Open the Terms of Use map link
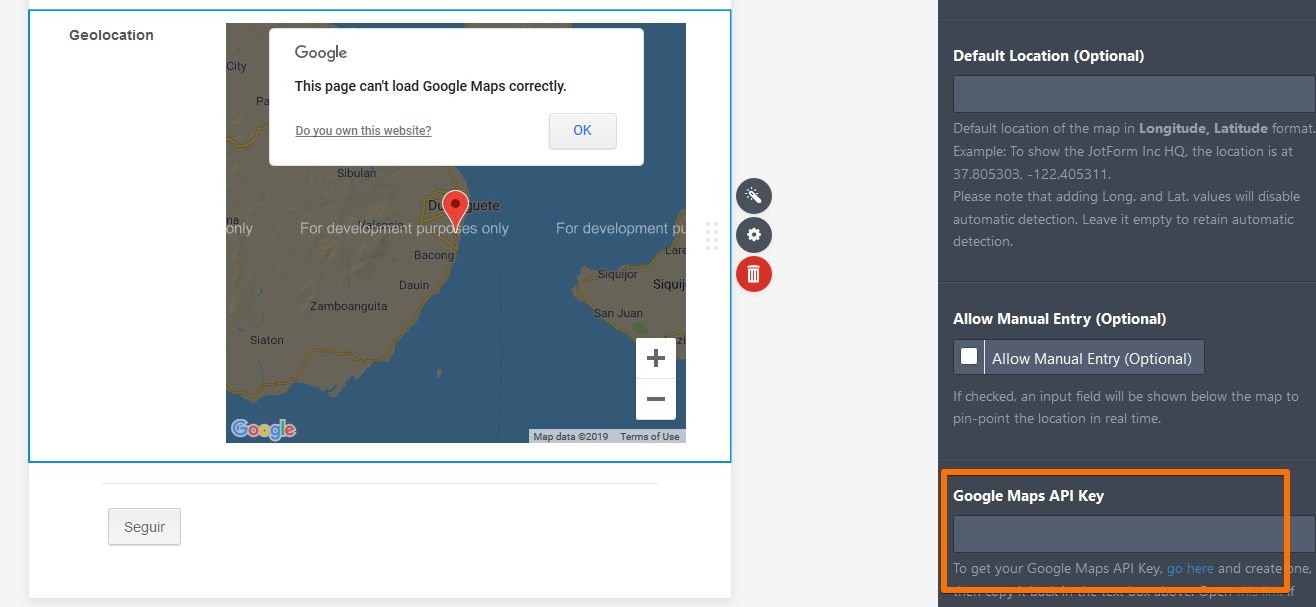The width and height of the screenshot is (1316, 607). [x=649, y=437]
